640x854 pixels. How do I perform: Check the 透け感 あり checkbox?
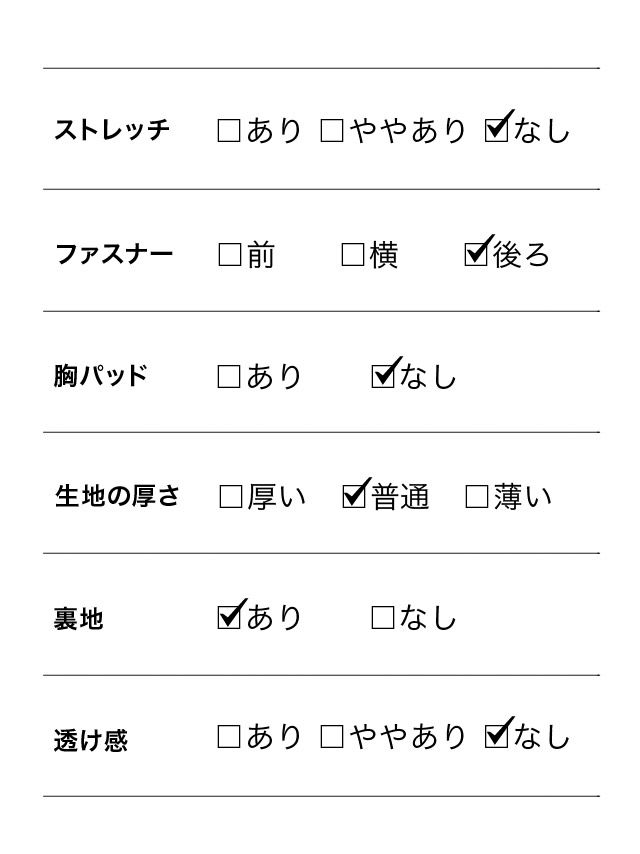229,738
